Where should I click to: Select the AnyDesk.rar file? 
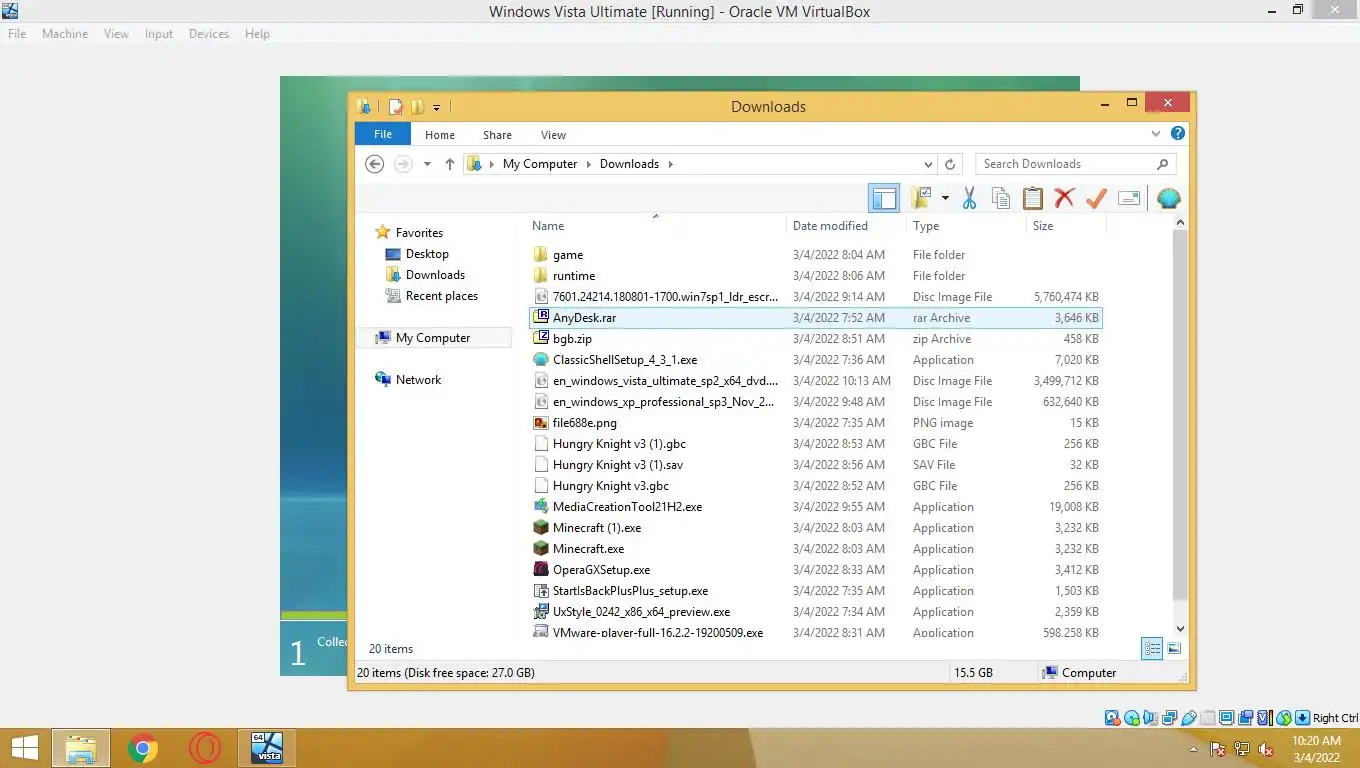click(x=815, y=318)
